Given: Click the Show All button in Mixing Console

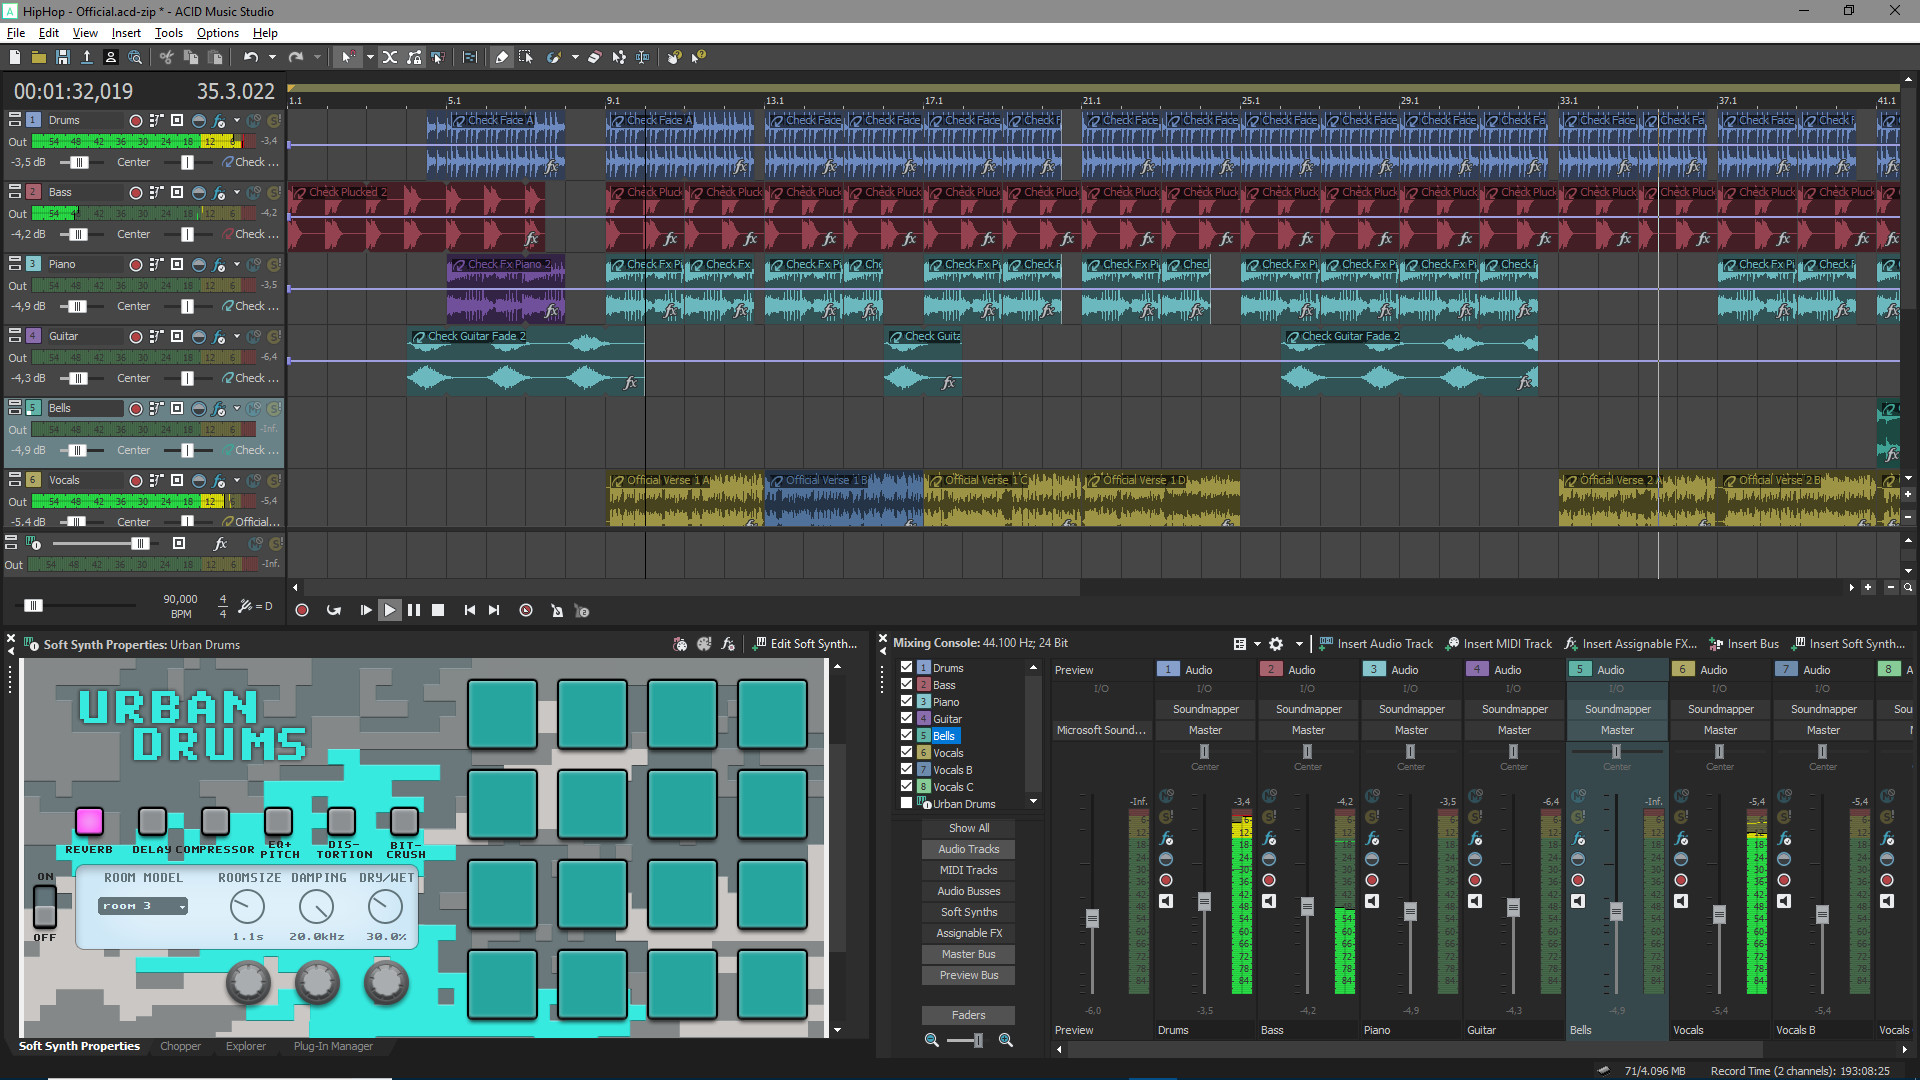Looking at the screenshot, I should [967, 828].
